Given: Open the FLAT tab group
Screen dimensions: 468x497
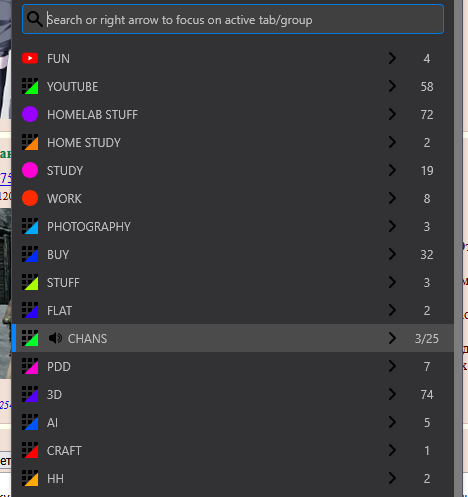Looking at the screenshot, I should tap(233, 310).
